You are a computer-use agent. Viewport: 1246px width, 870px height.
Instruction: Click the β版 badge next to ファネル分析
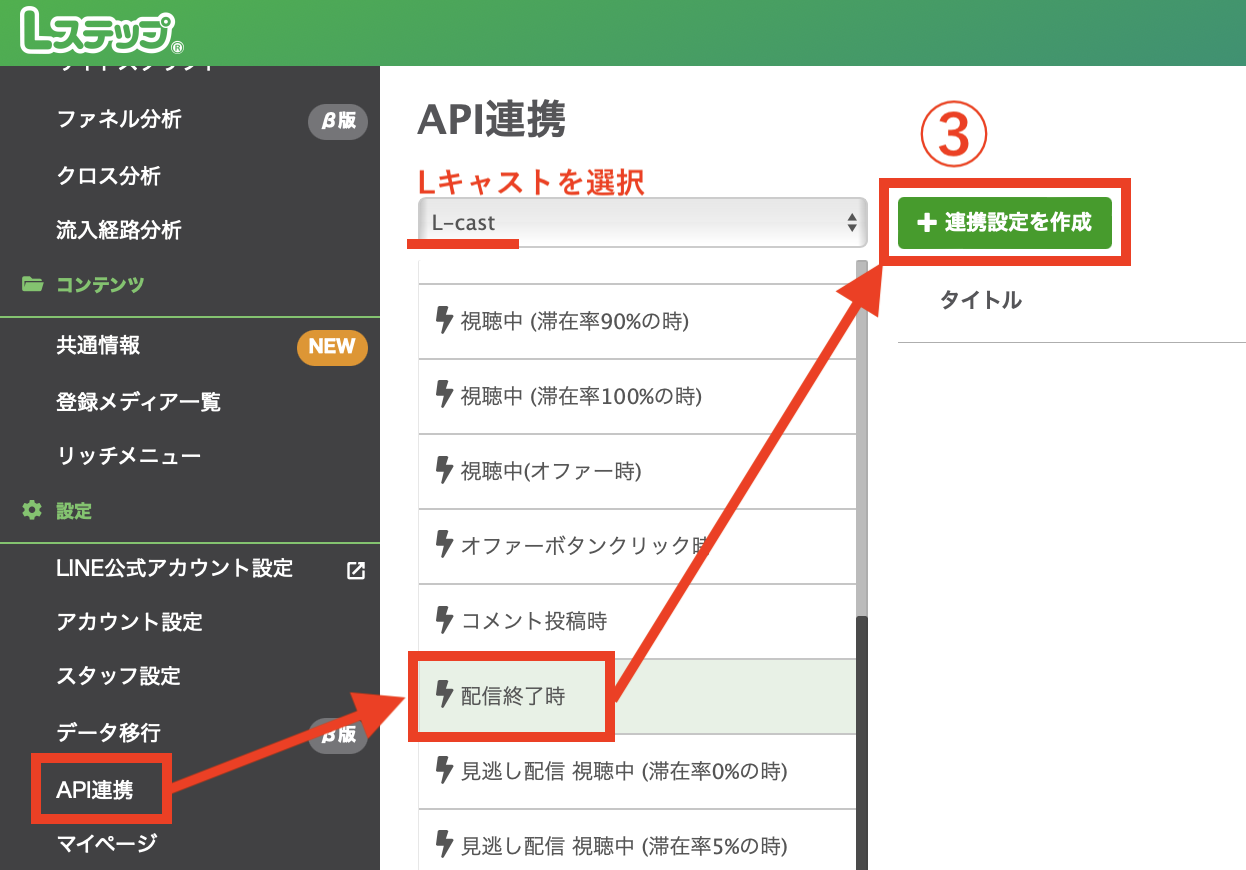pos(337,120)
